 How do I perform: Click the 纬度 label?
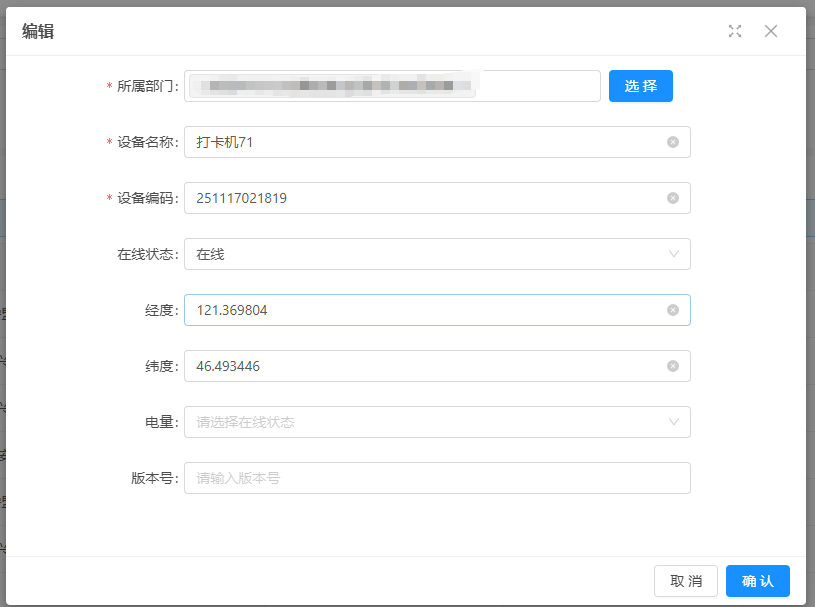click(162, 366)
